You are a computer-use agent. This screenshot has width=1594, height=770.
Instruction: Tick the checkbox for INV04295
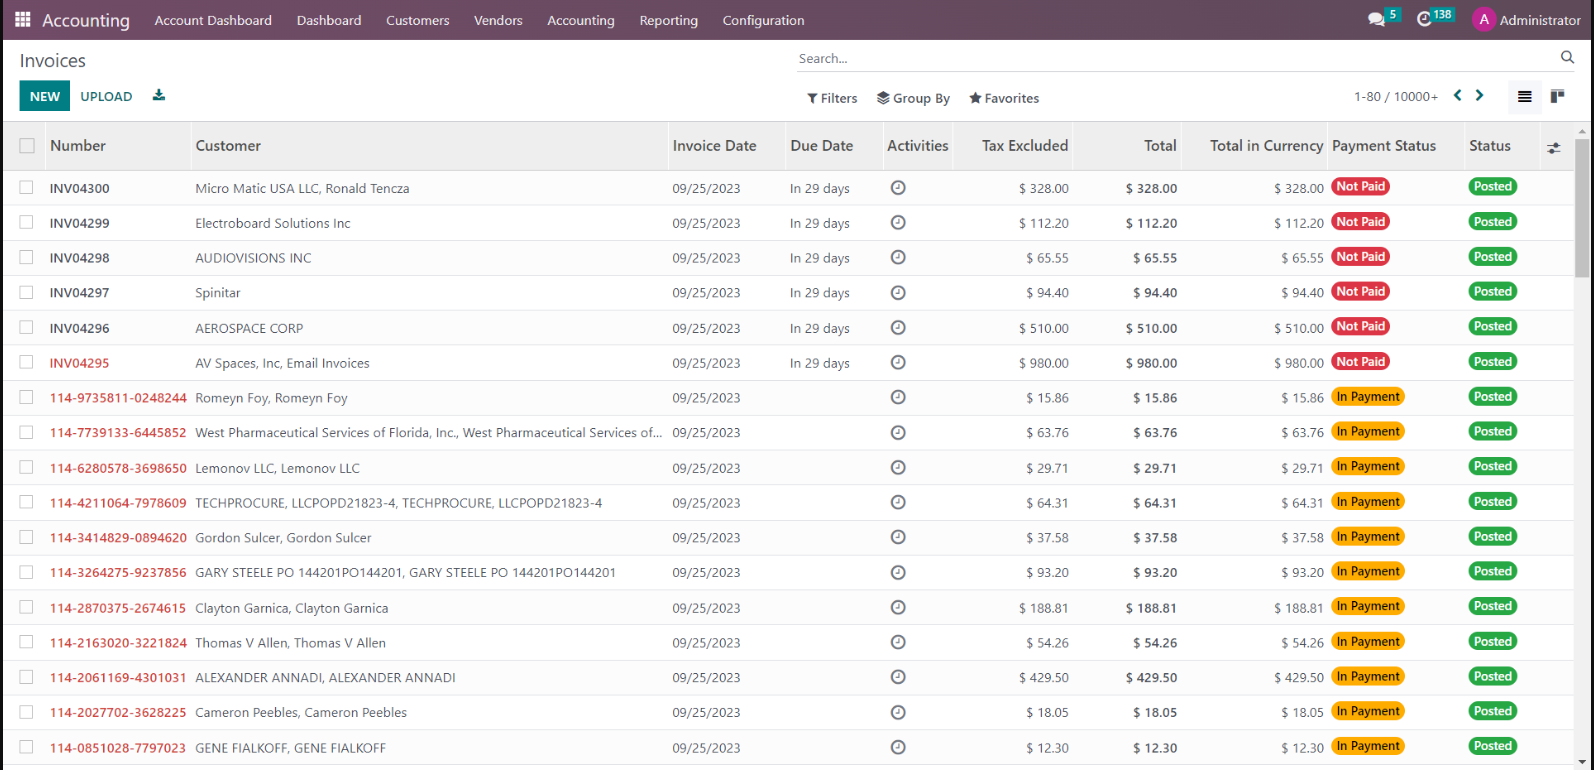(x=26, y=362)
